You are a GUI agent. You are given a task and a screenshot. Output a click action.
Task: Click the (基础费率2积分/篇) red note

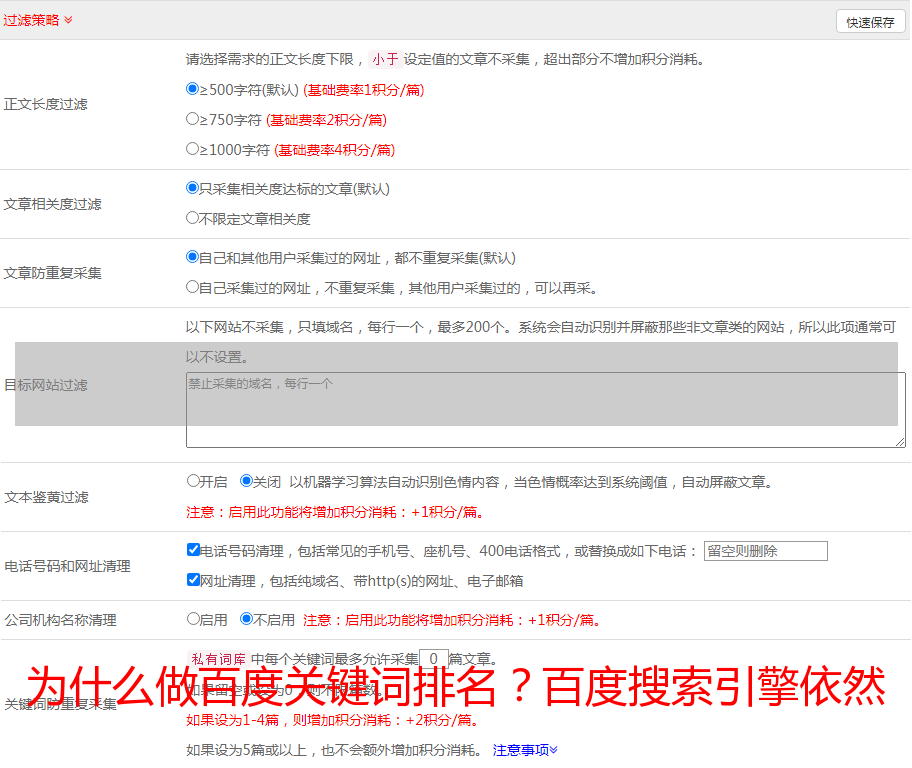coord(326,120)
